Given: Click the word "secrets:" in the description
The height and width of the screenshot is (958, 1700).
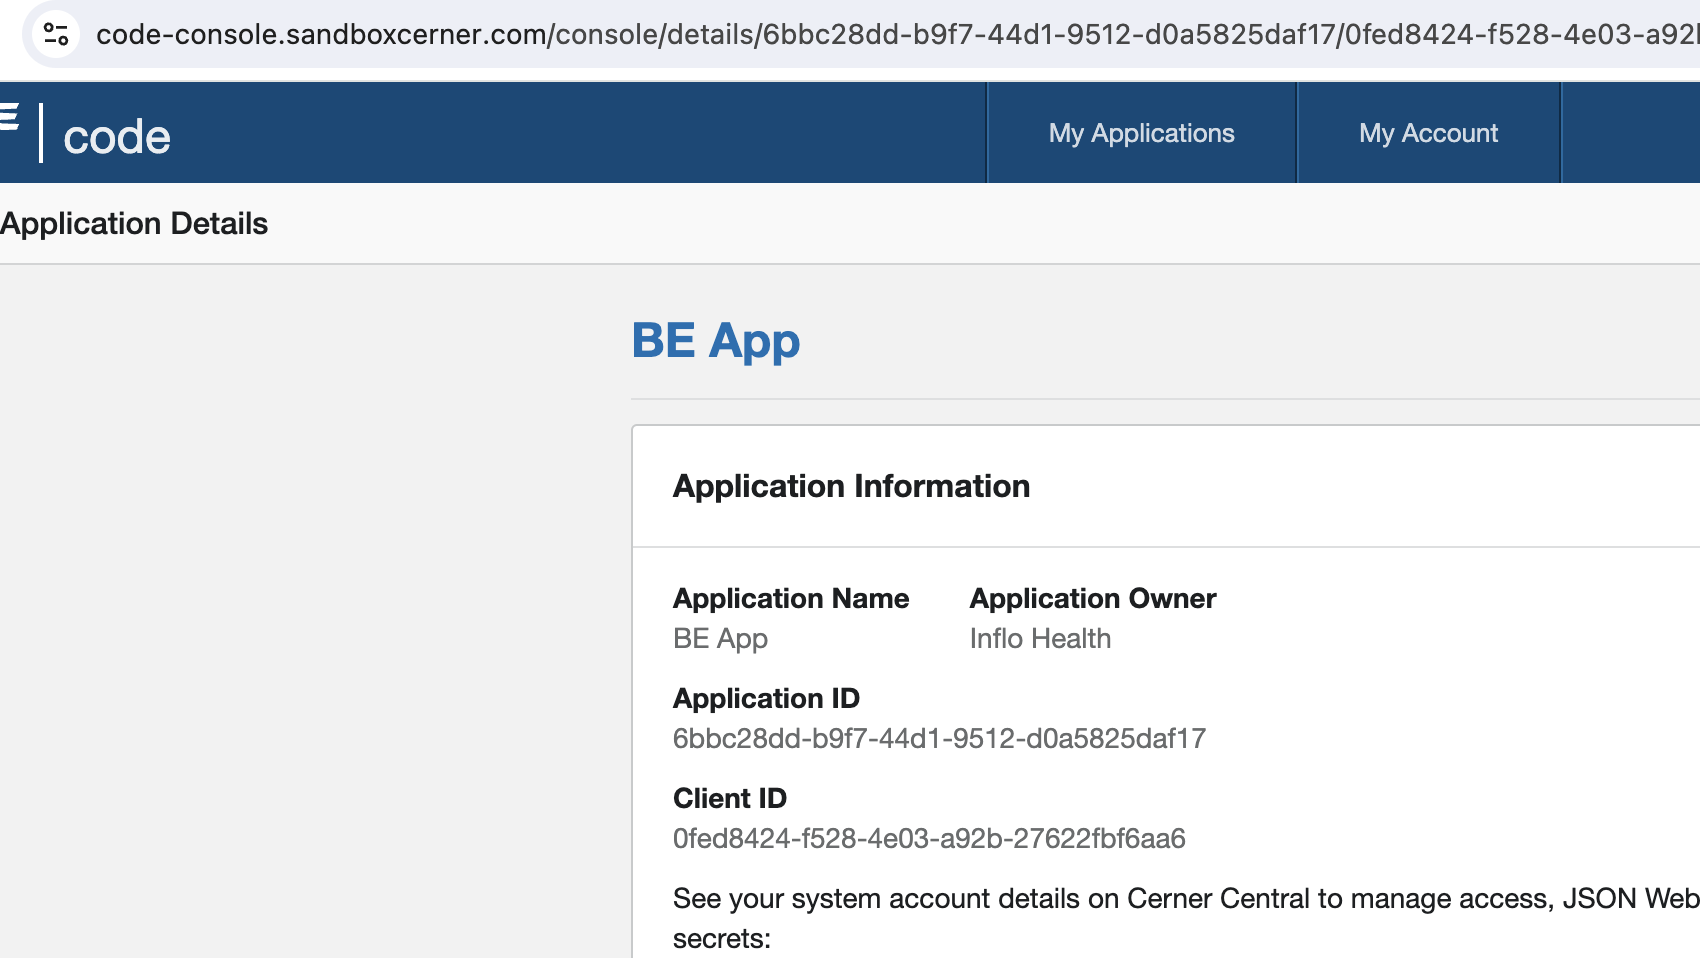Looking at the screenshot, I should pos(721,939).
